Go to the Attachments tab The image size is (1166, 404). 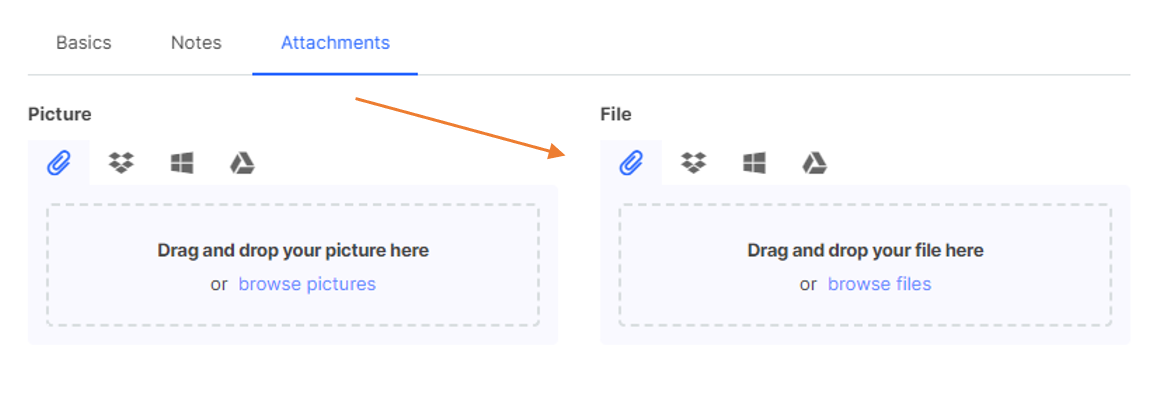(x=335, y=42)
